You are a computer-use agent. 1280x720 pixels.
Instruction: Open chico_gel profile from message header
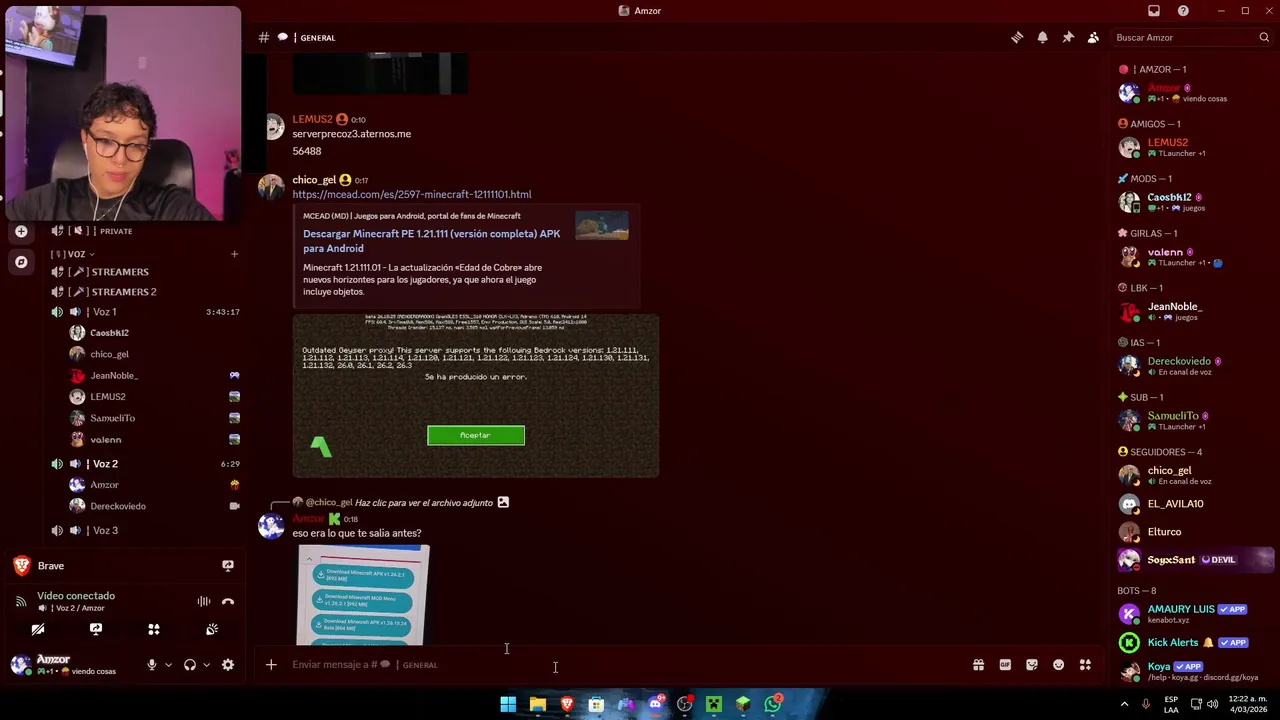pos(314,180)
